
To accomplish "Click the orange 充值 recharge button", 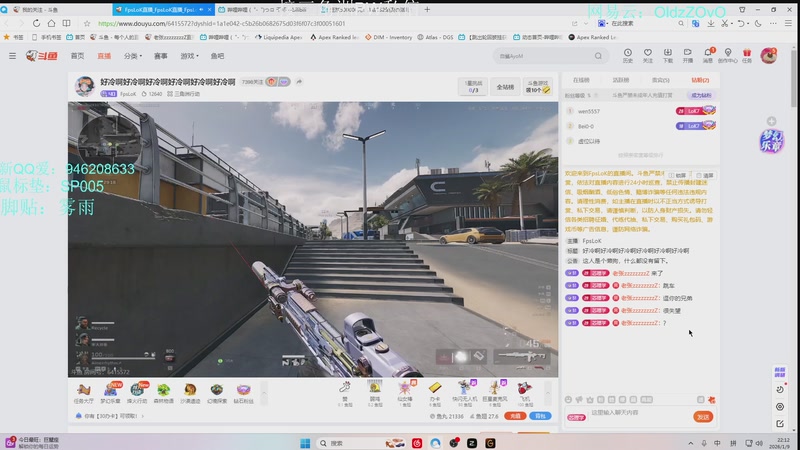I will click(515, 416).
